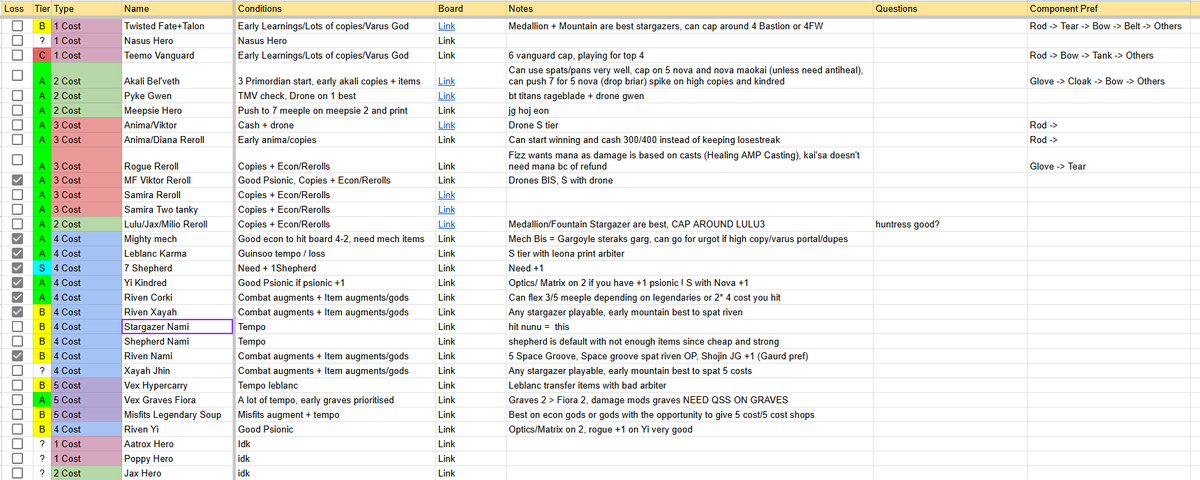Select the Anima/Diana Reroll name cell
Screen dimensions: 1200x480
tap(177, 139)
